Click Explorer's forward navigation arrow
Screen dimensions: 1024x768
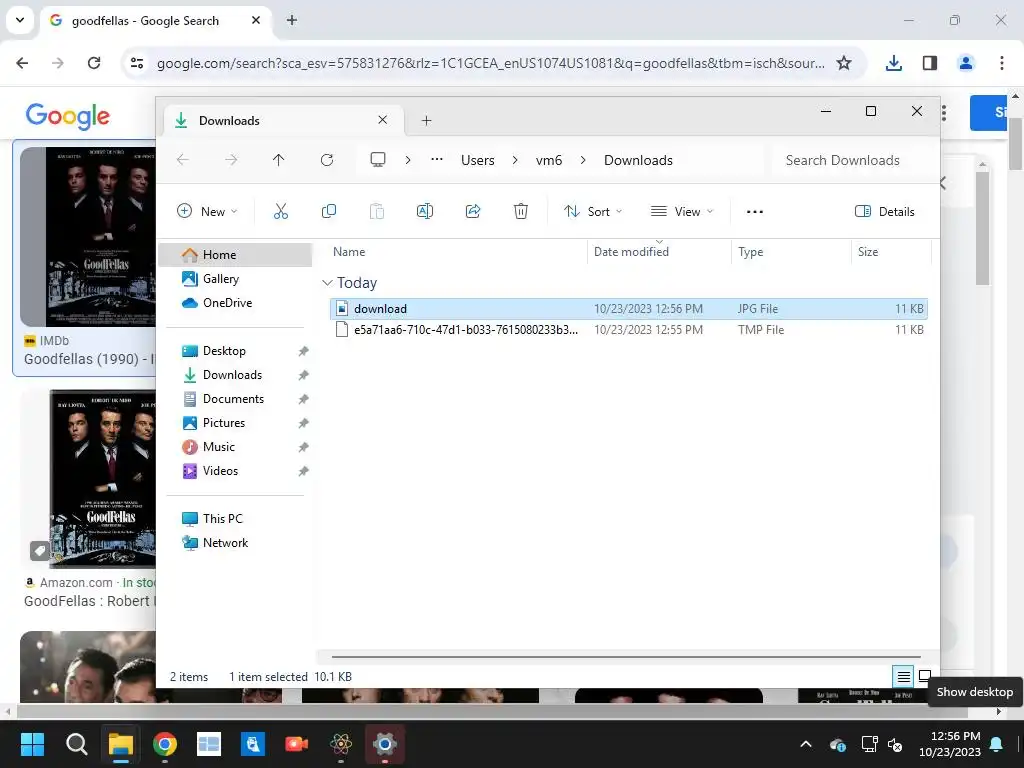(231, 160)
